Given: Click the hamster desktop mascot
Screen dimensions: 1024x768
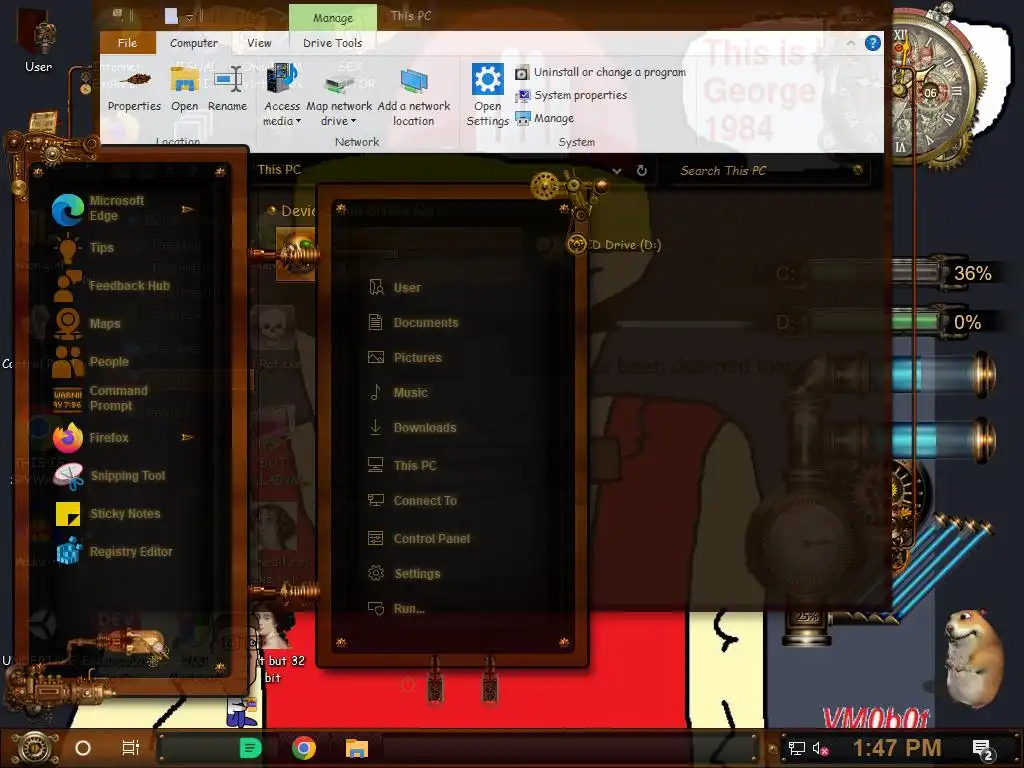Looking at the screenshot, I should pyautogui.click(x=972, y=658).
